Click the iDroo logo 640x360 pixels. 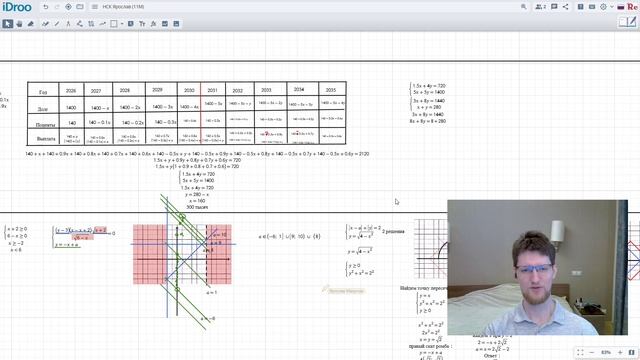pos(17,7)
